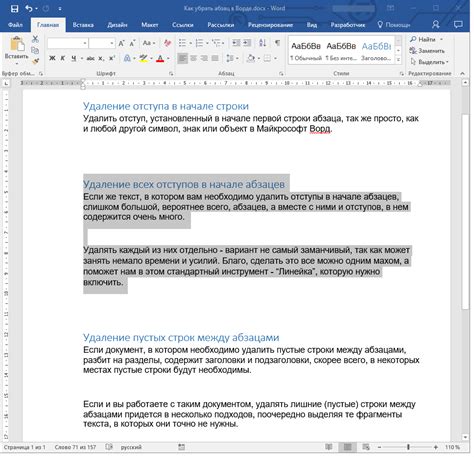Click the Undo arrow icon
This screenshot has width=474, height=457.
click(x=29, y=9)
